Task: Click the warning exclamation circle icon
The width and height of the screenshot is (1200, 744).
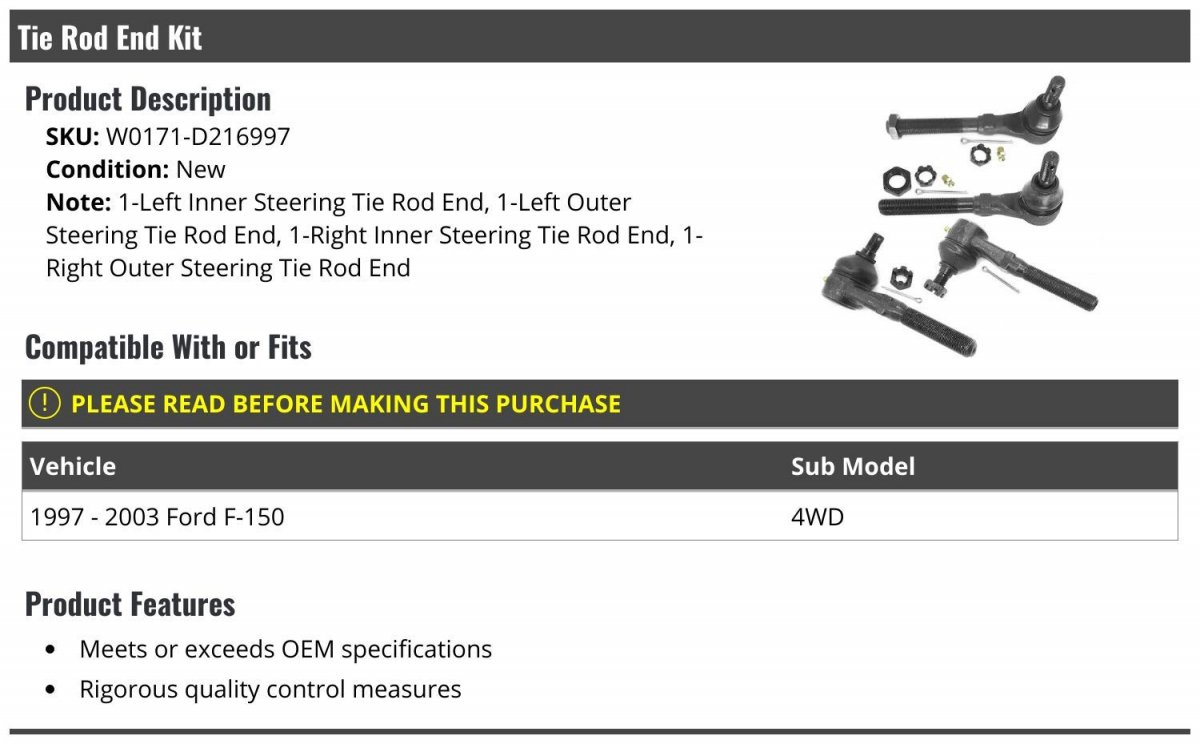Action: [44, 403]
